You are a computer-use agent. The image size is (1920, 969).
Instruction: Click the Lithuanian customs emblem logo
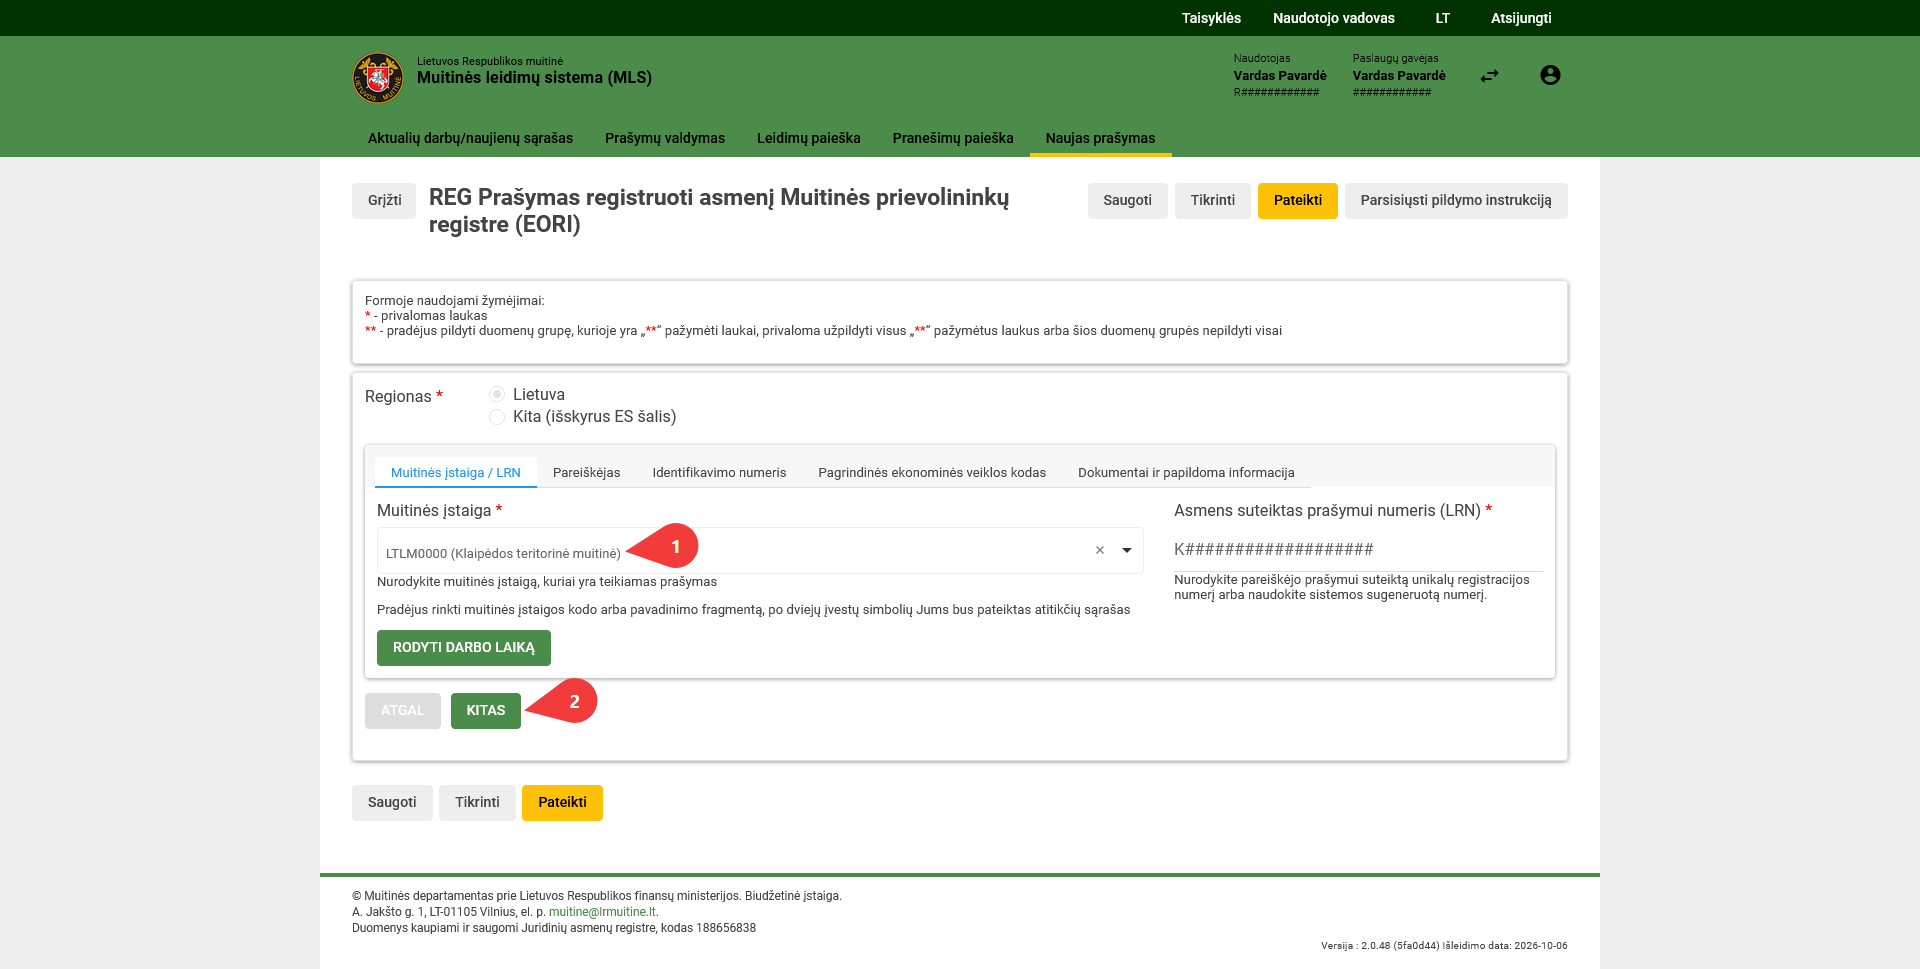point(378,78)
